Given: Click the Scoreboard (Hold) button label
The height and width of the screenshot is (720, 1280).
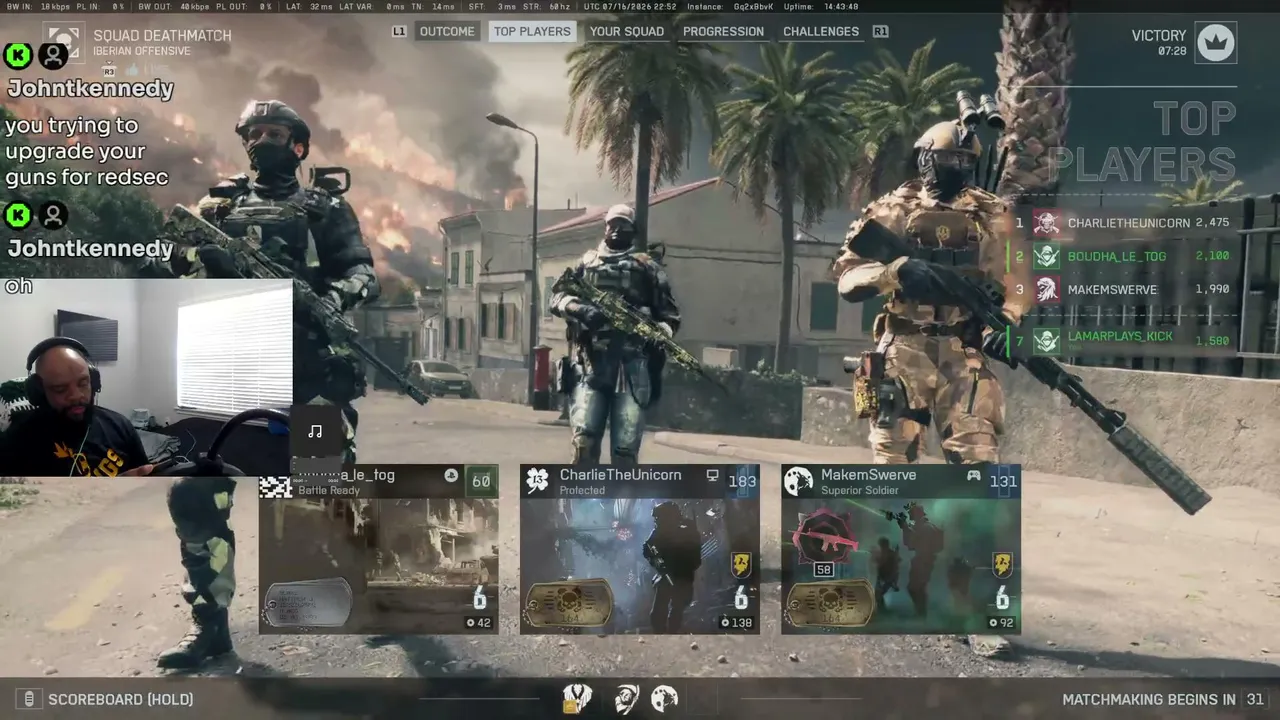Looking at the screenshot, I should [x=121, y=699].
